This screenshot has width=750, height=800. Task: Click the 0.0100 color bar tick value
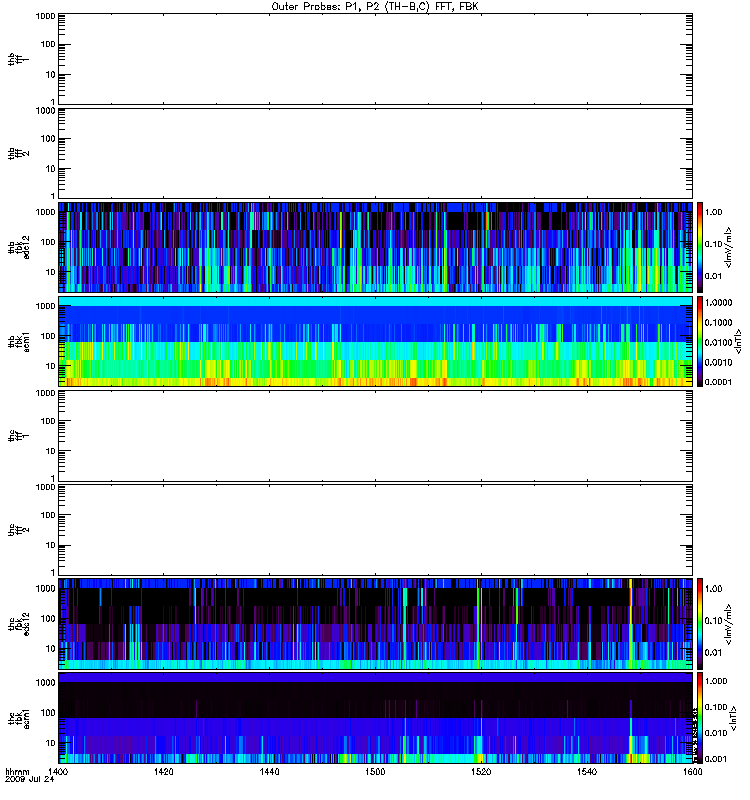pos(718,342)
